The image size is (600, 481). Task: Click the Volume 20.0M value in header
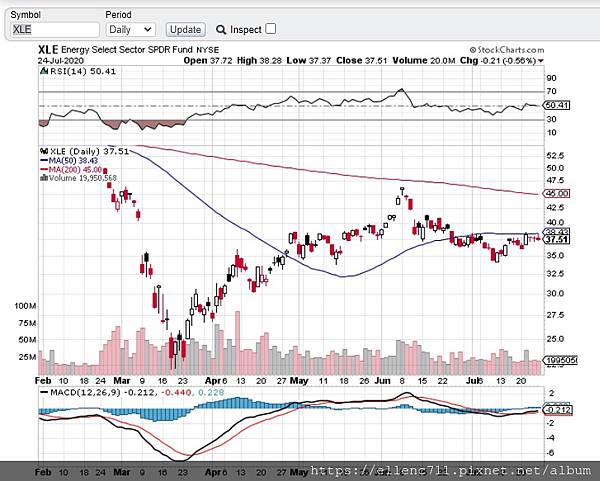pyautogui.click(x=424, y=60)
